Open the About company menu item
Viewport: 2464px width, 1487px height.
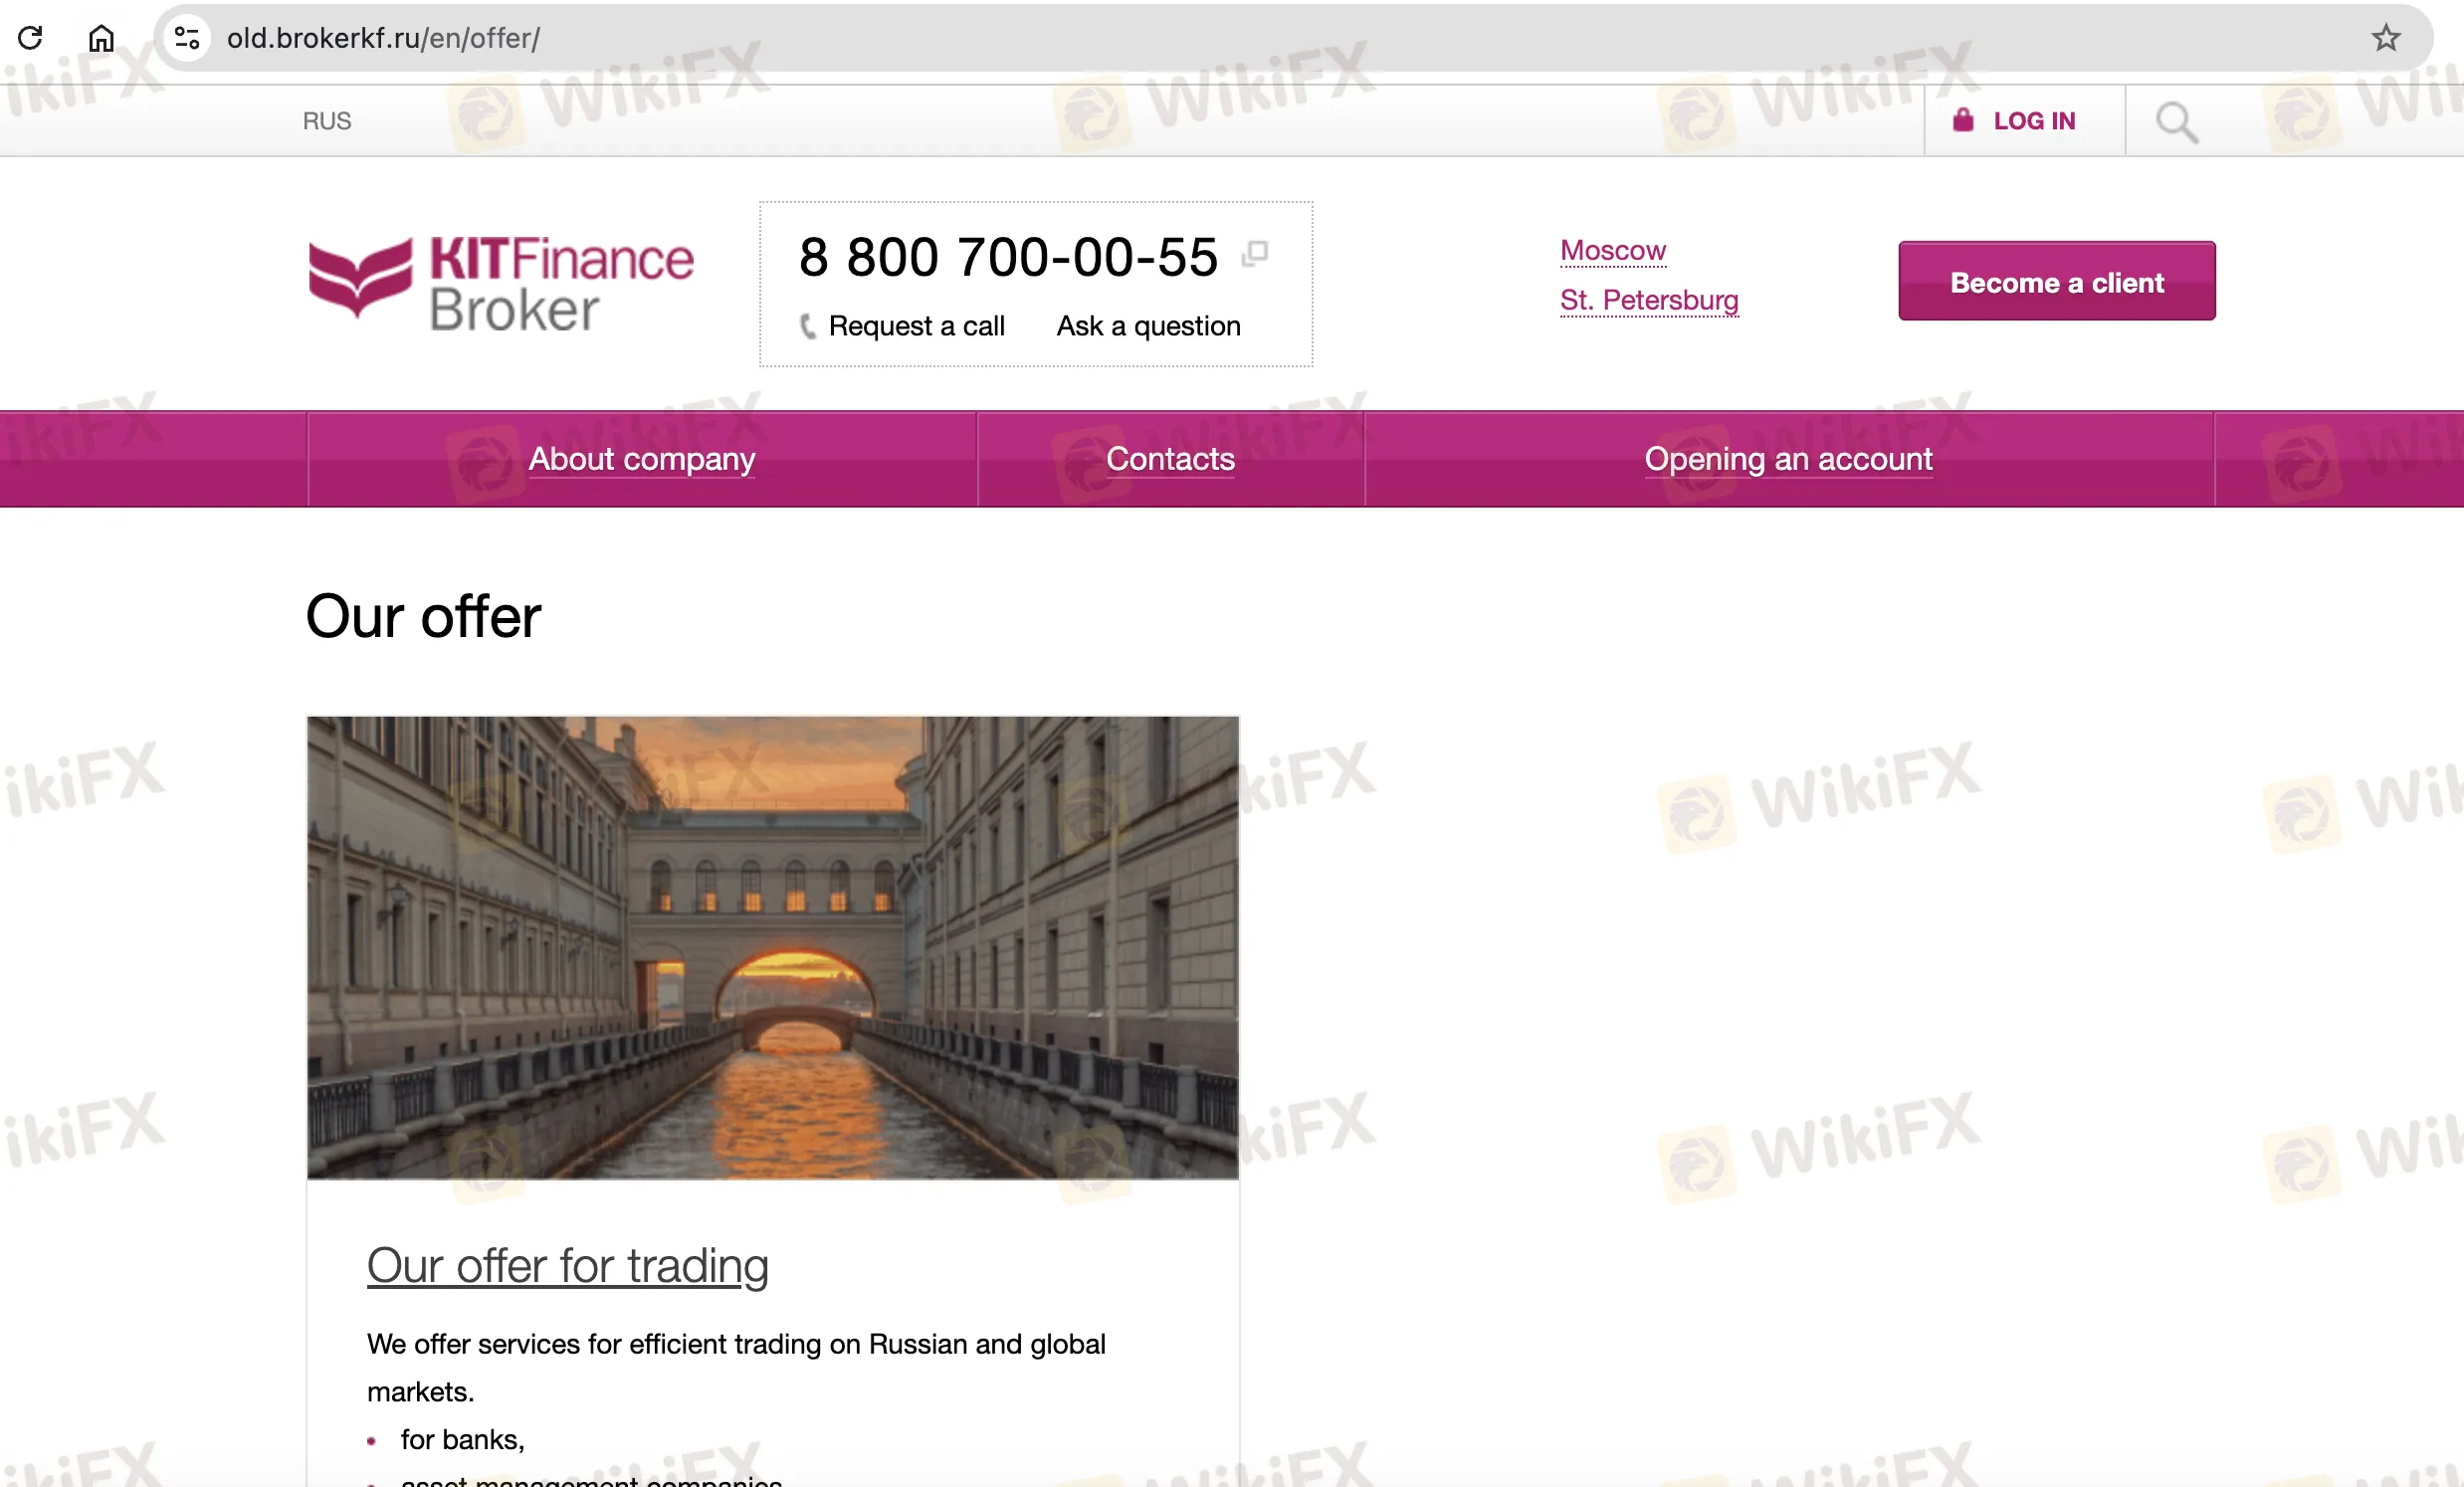[x=642, y=459]
